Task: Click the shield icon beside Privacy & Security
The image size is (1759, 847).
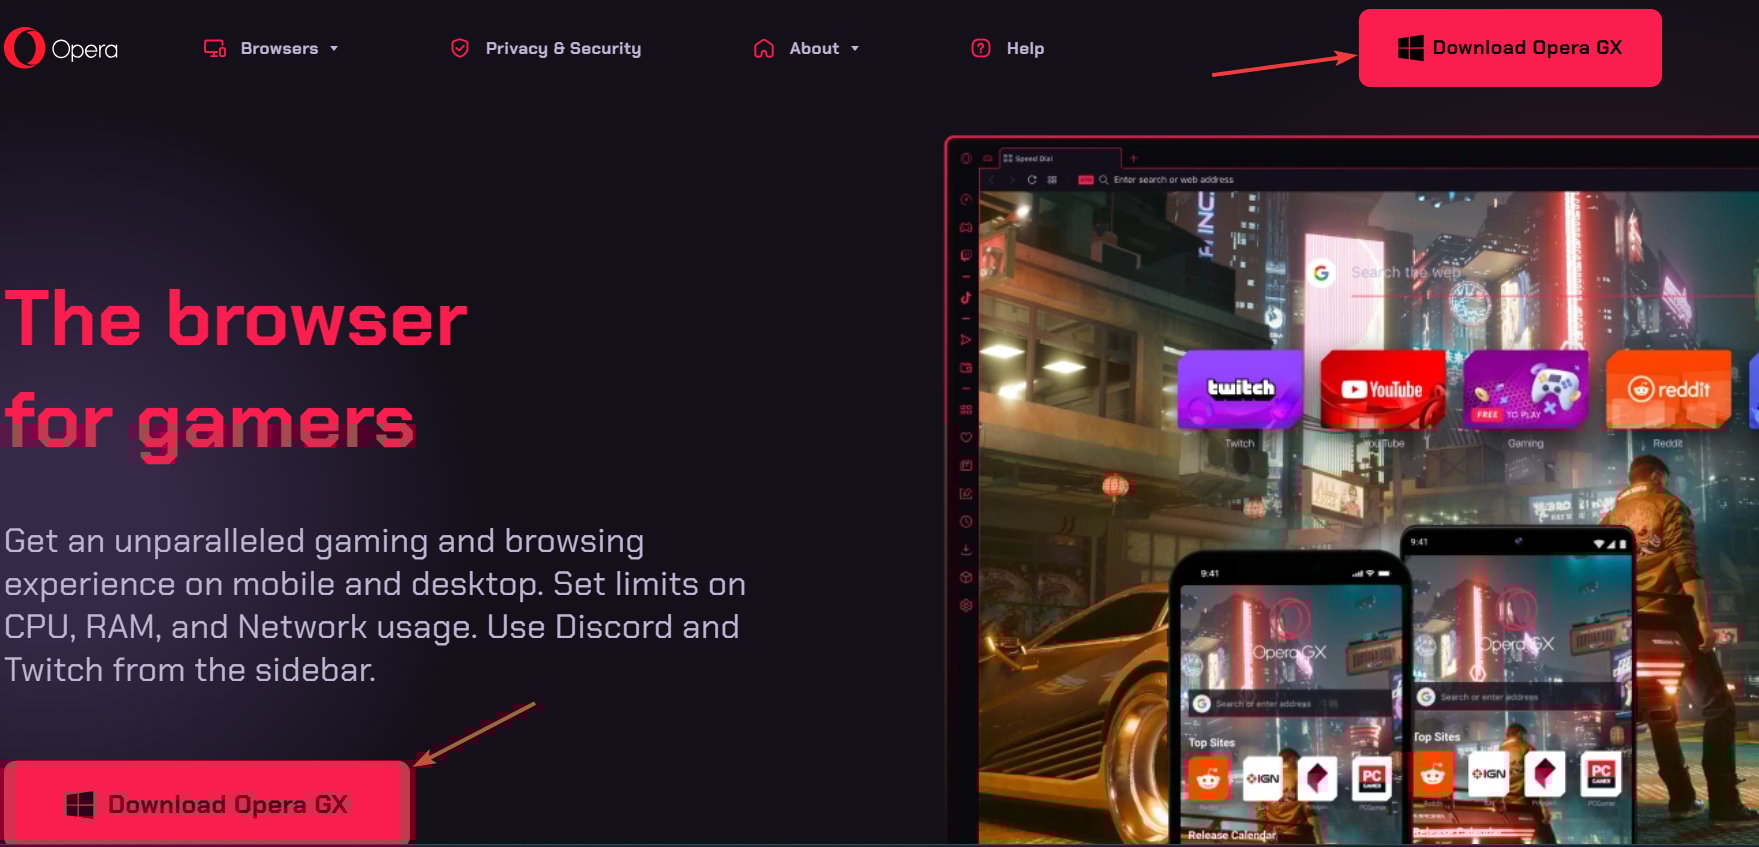Action: pyautogui.click(x=460, y=48)
